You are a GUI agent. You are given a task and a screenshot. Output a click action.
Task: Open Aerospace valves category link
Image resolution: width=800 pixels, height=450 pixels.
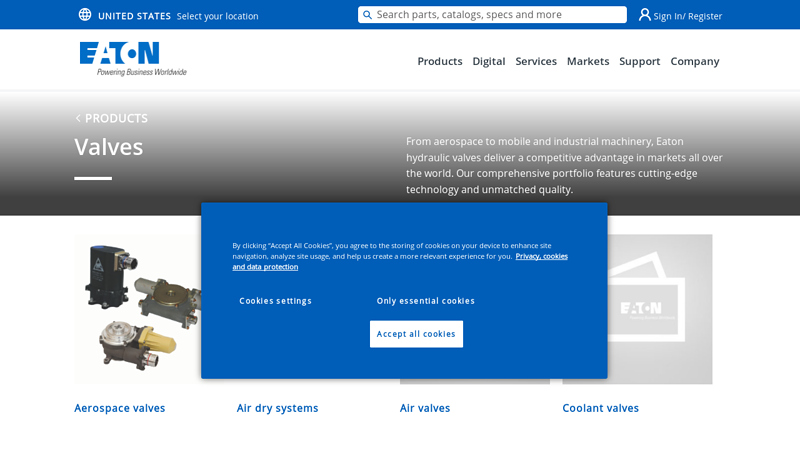tap(119, 408)
